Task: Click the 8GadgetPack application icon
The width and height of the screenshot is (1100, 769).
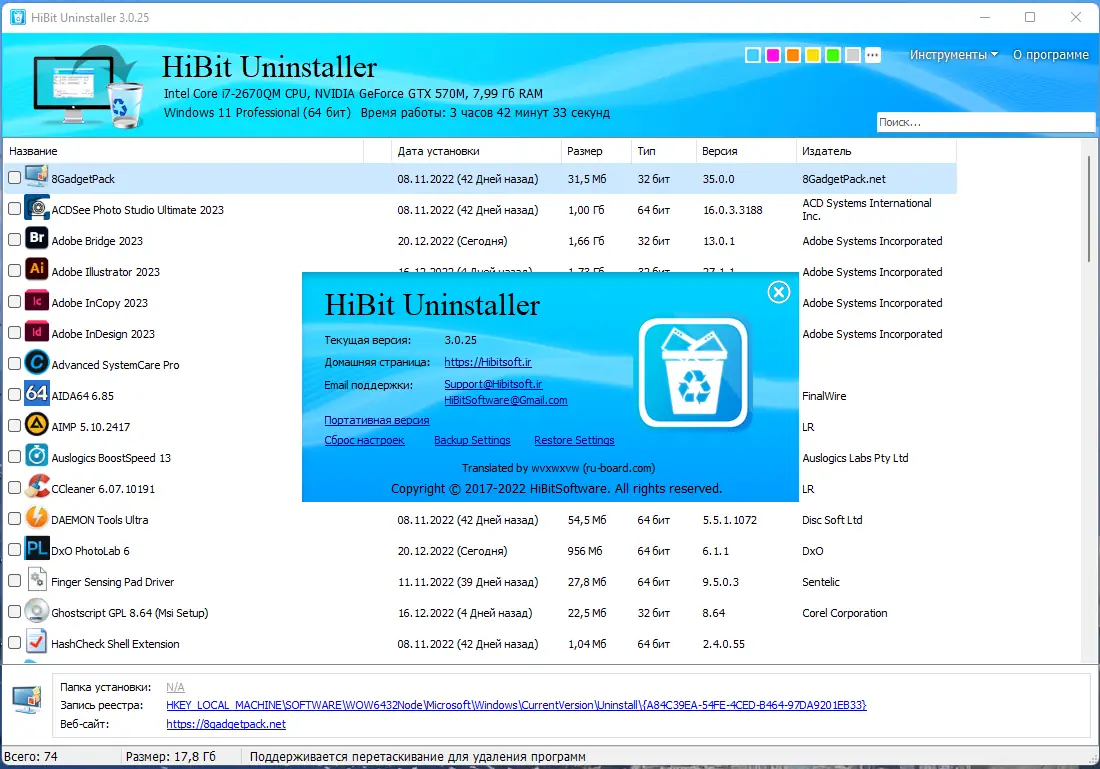Action: [x=37, y=178]
